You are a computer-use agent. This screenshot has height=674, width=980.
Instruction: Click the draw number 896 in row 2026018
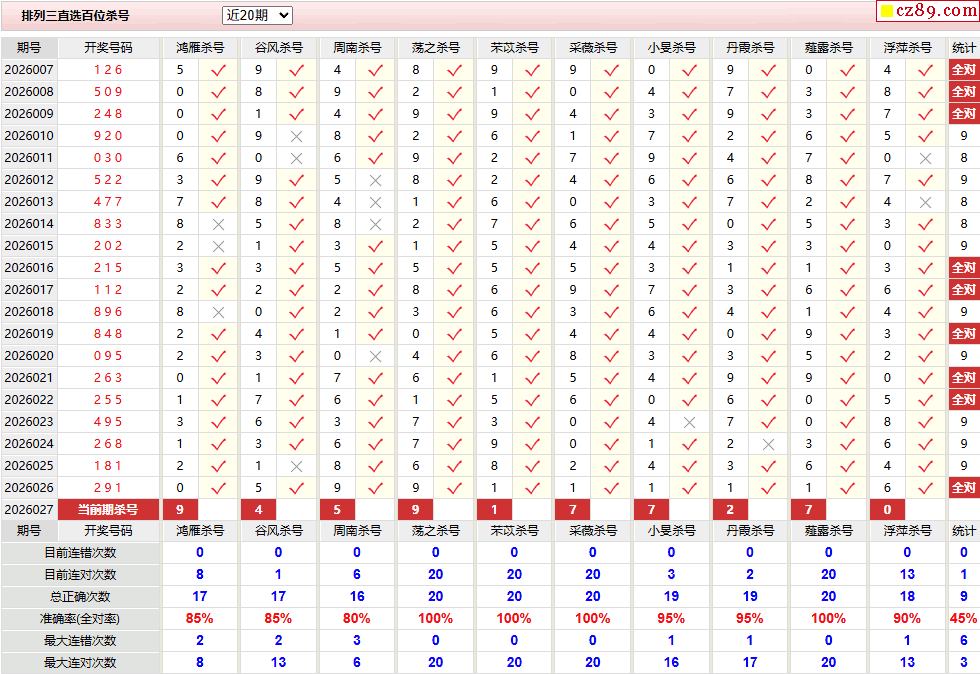pos(108,311)
